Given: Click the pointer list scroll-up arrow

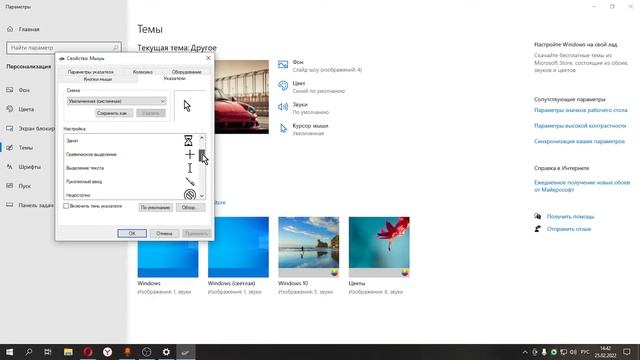Looking at the screenshot, I should pyautogui.click(x=202, y=138).
